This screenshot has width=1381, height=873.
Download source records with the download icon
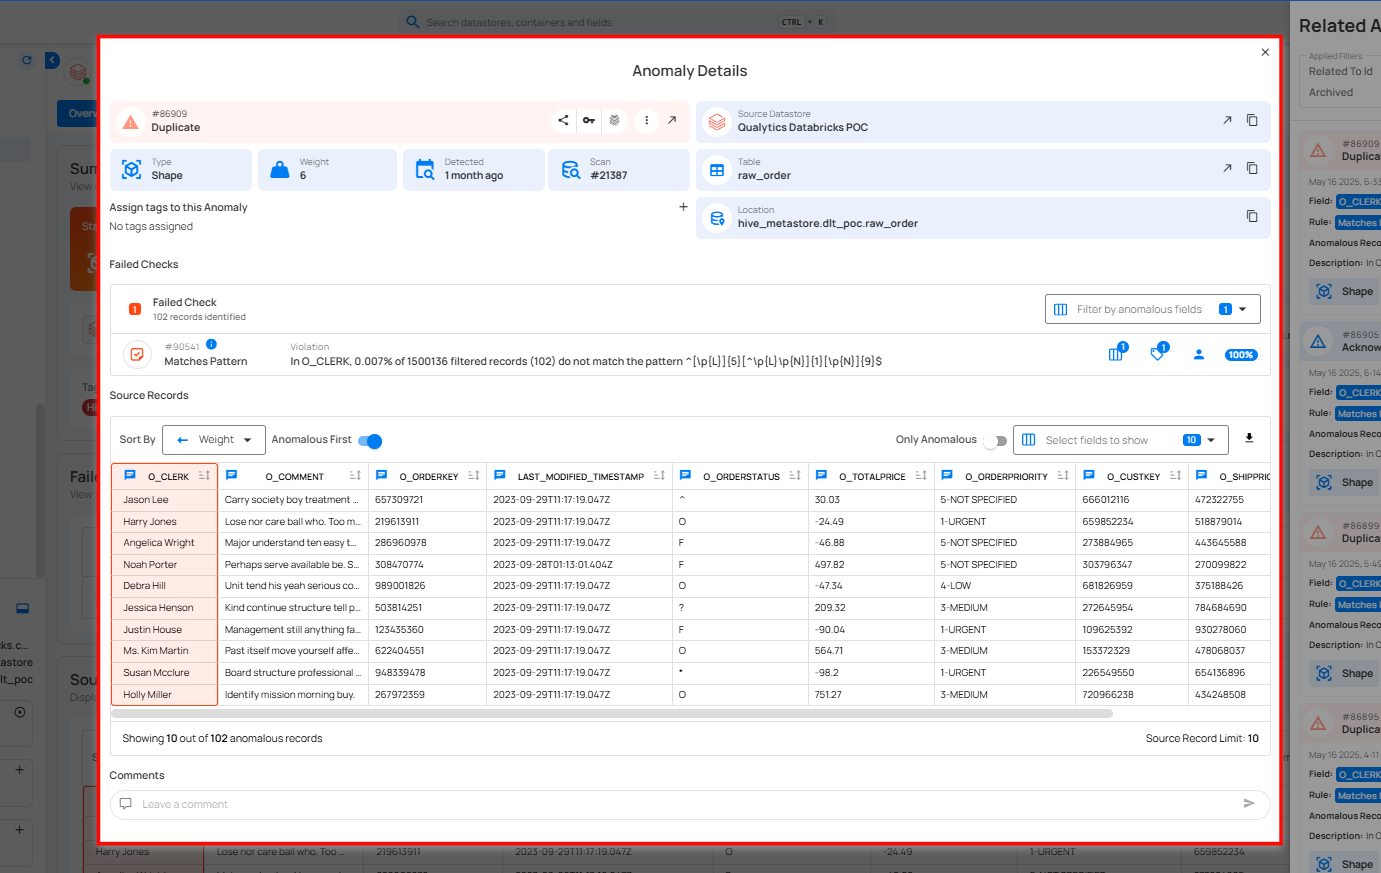[x=1249, y=439]
